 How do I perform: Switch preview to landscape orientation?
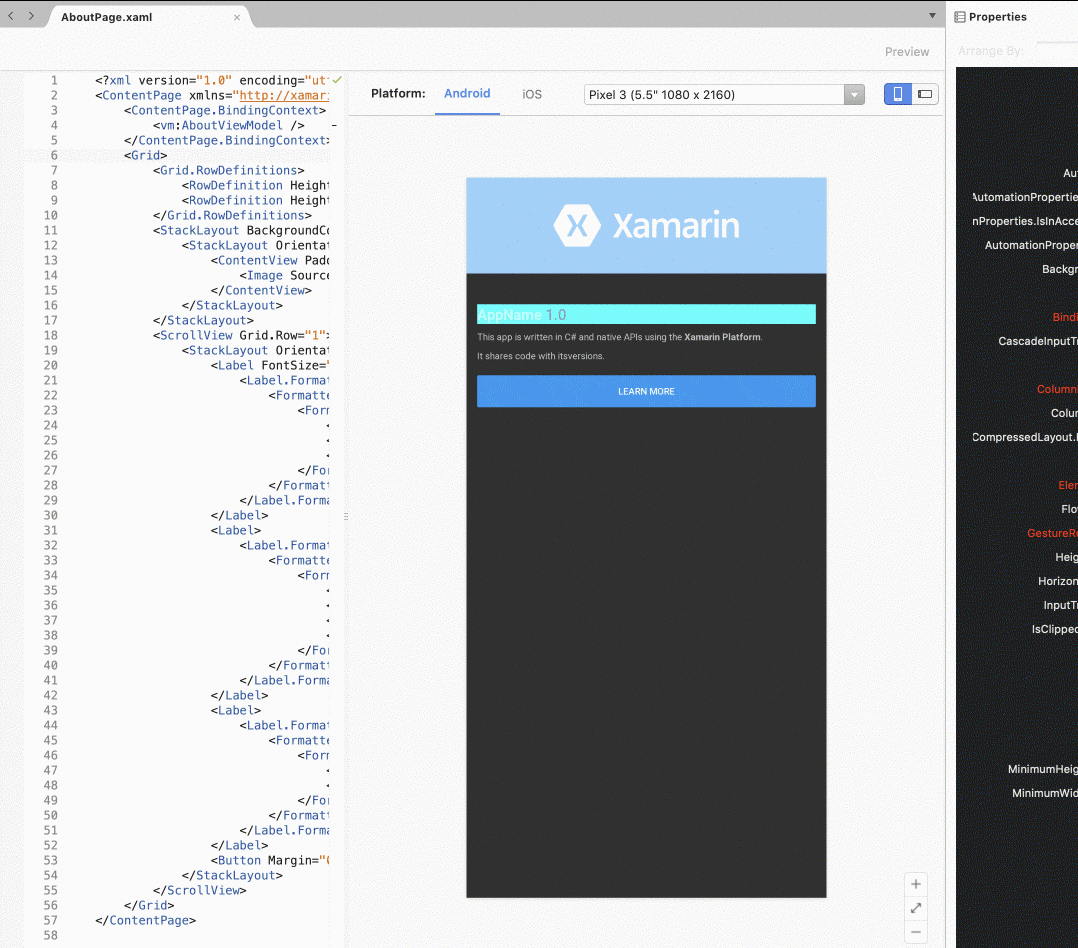[x=925, y=93]
